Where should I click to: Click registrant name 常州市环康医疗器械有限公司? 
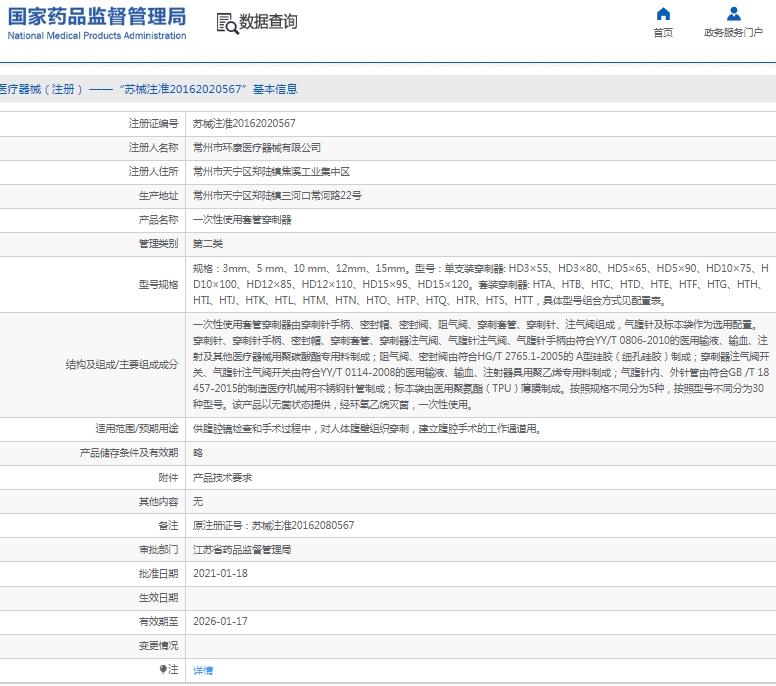257,147
